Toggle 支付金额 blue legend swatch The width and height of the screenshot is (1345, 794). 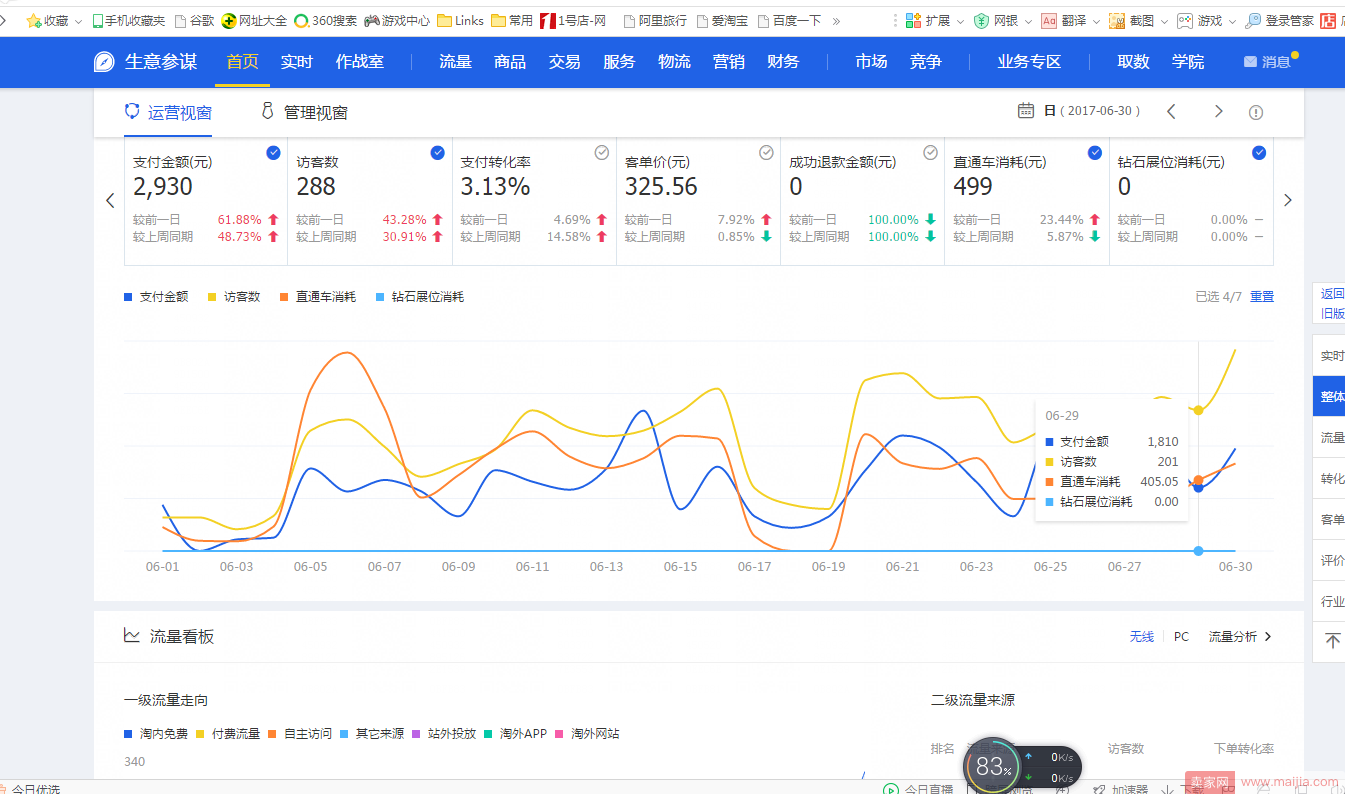(x=127, y=297)
